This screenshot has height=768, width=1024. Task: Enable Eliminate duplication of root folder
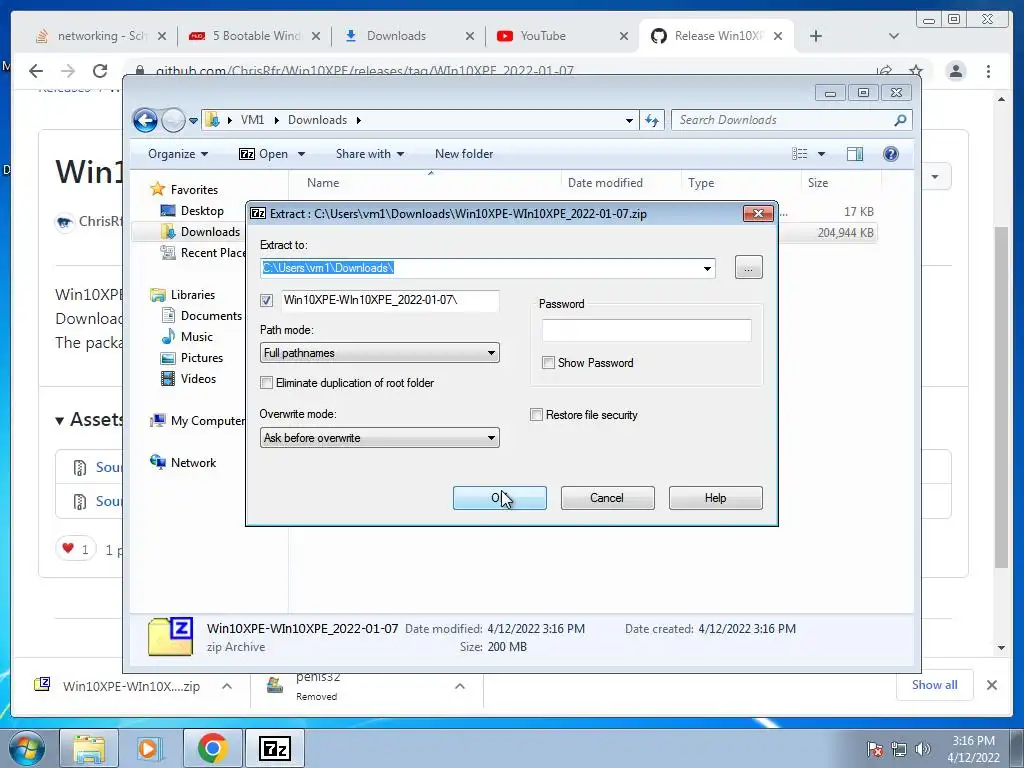[266, 383]
